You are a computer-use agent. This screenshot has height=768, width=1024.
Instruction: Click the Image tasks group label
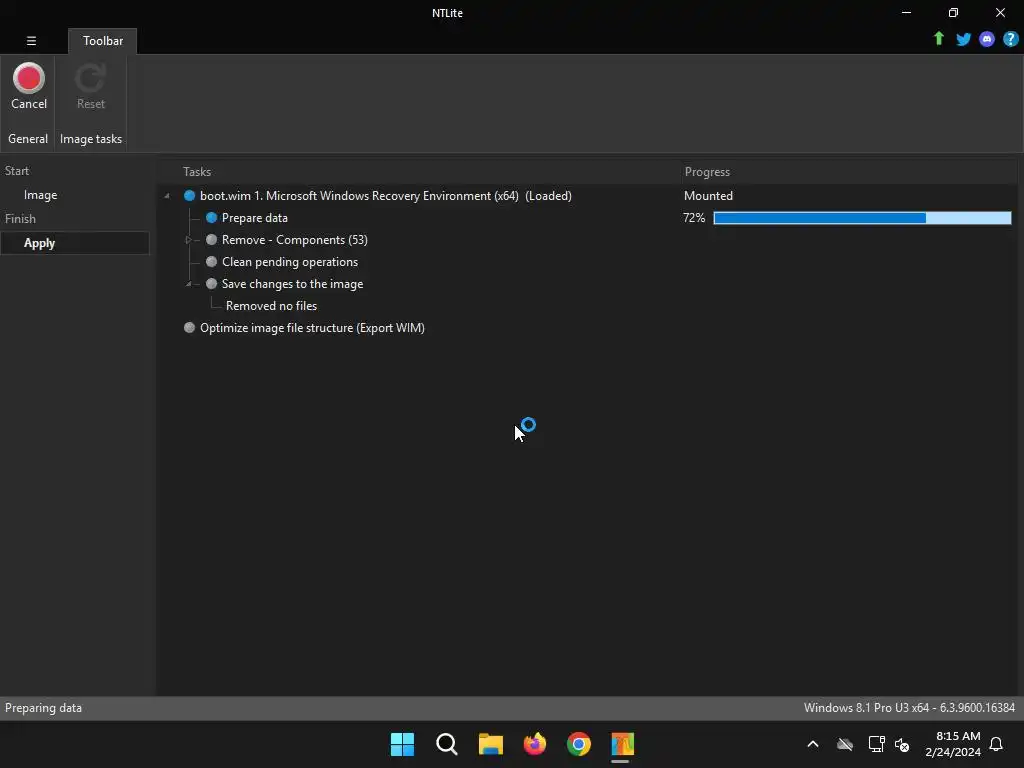(x=91, y=138)
